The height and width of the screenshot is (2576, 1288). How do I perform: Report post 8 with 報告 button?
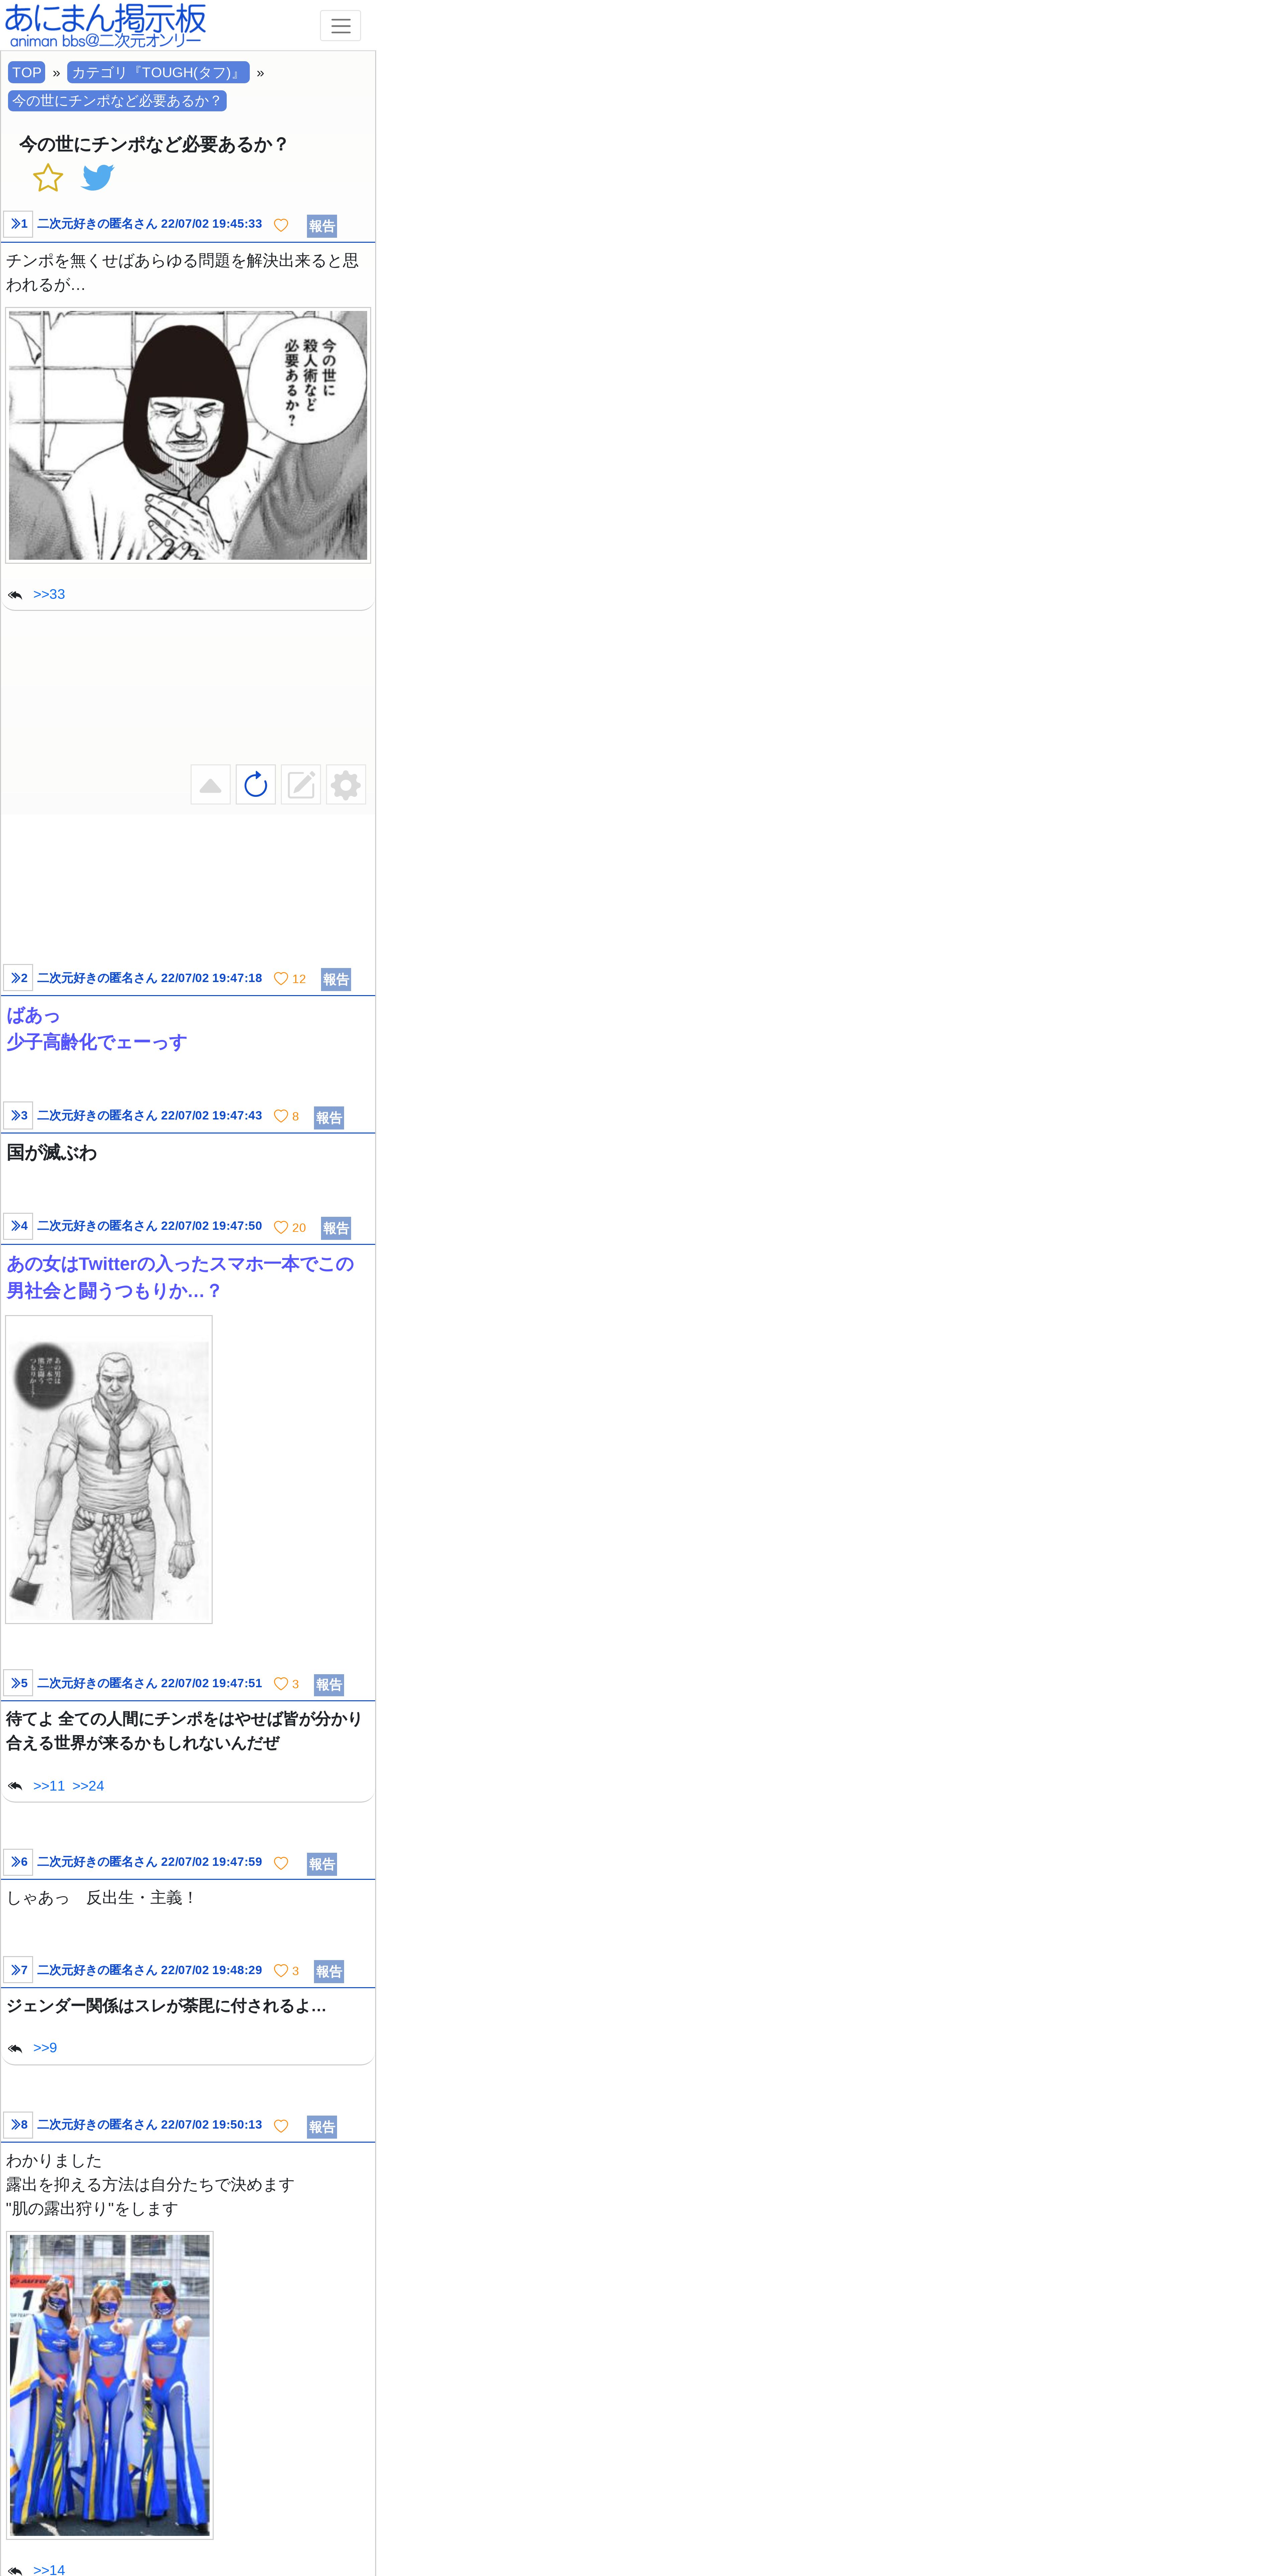(x=322, y=2127)
